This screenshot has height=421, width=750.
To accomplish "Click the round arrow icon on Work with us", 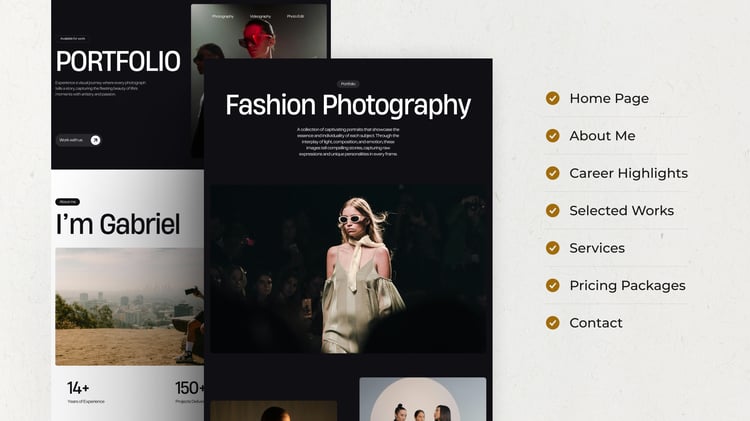I will click(x=95, y=140).
